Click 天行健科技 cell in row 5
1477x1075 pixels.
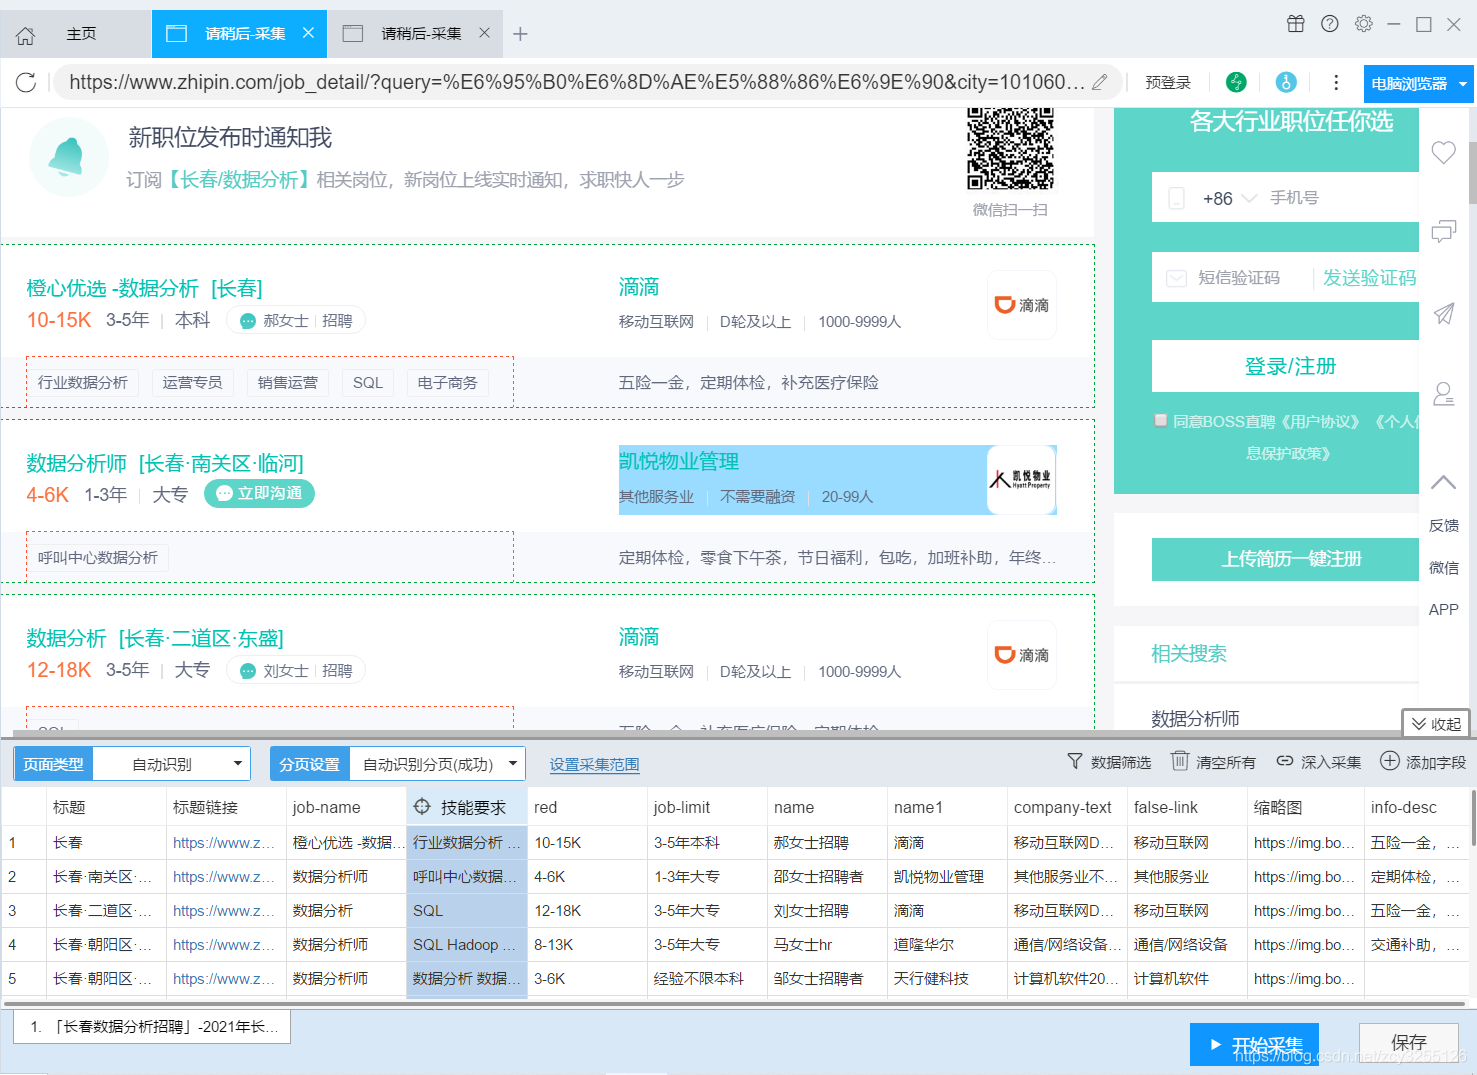[x=947, y=979]
